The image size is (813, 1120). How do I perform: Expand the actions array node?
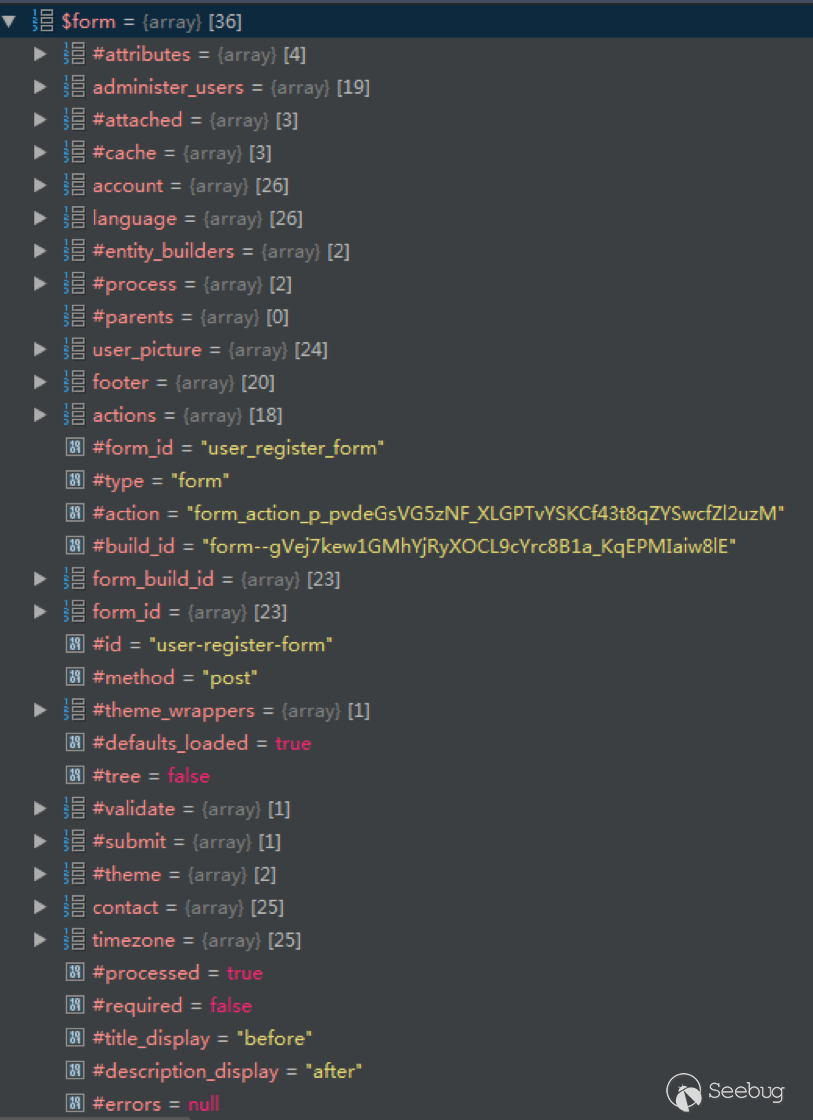pyautogui.click(x=40, y=415)
